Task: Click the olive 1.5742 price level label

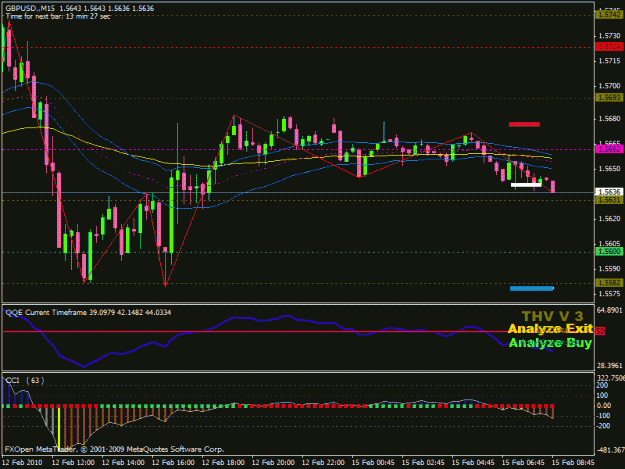Action: [609, 15]
